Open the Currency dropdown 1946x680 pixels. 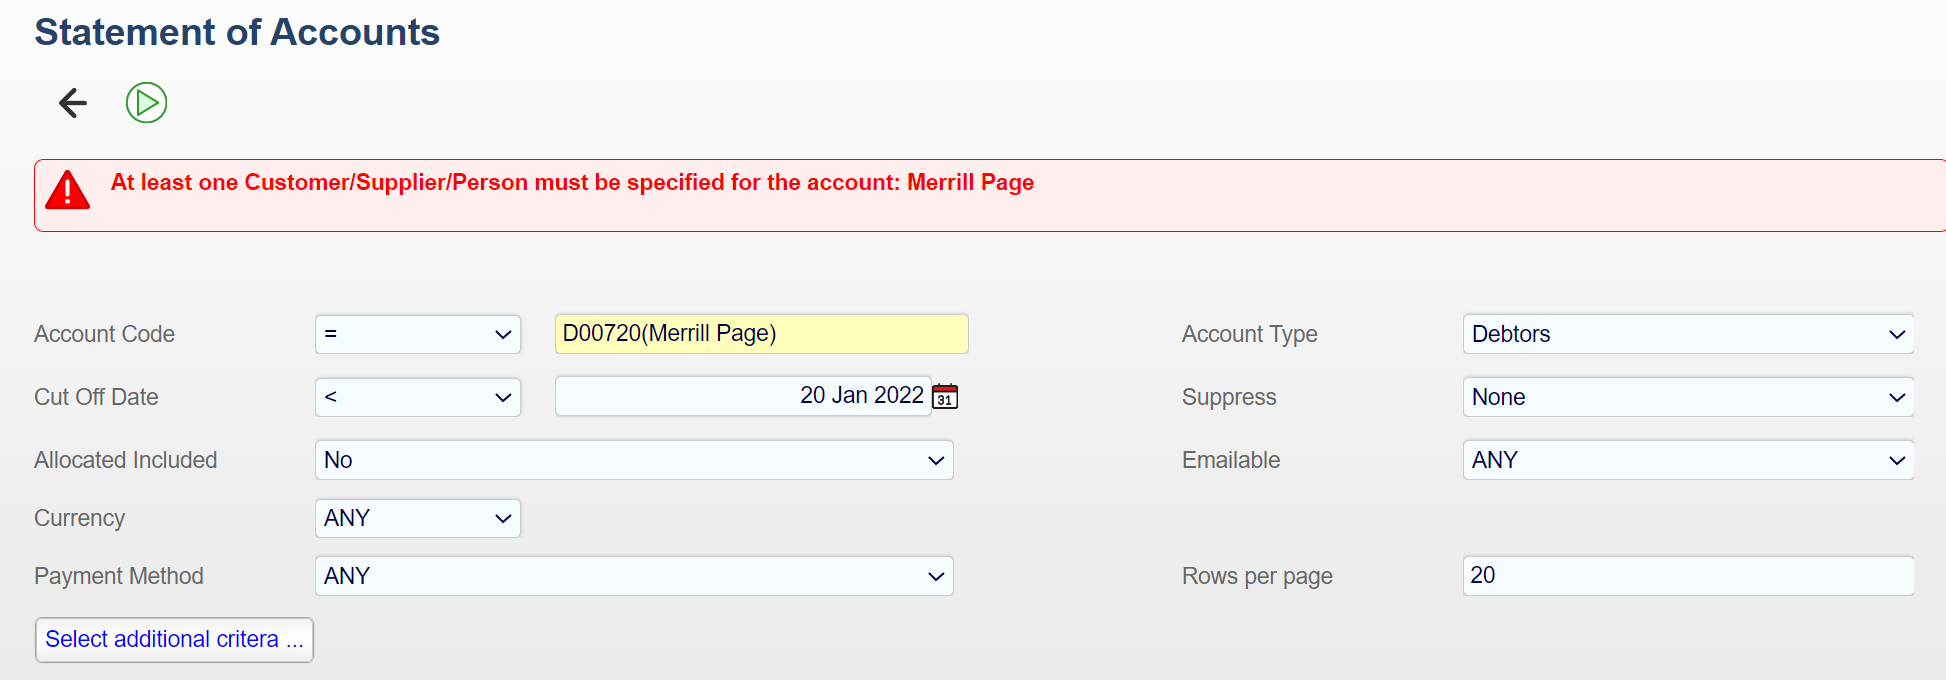[417, 518]
